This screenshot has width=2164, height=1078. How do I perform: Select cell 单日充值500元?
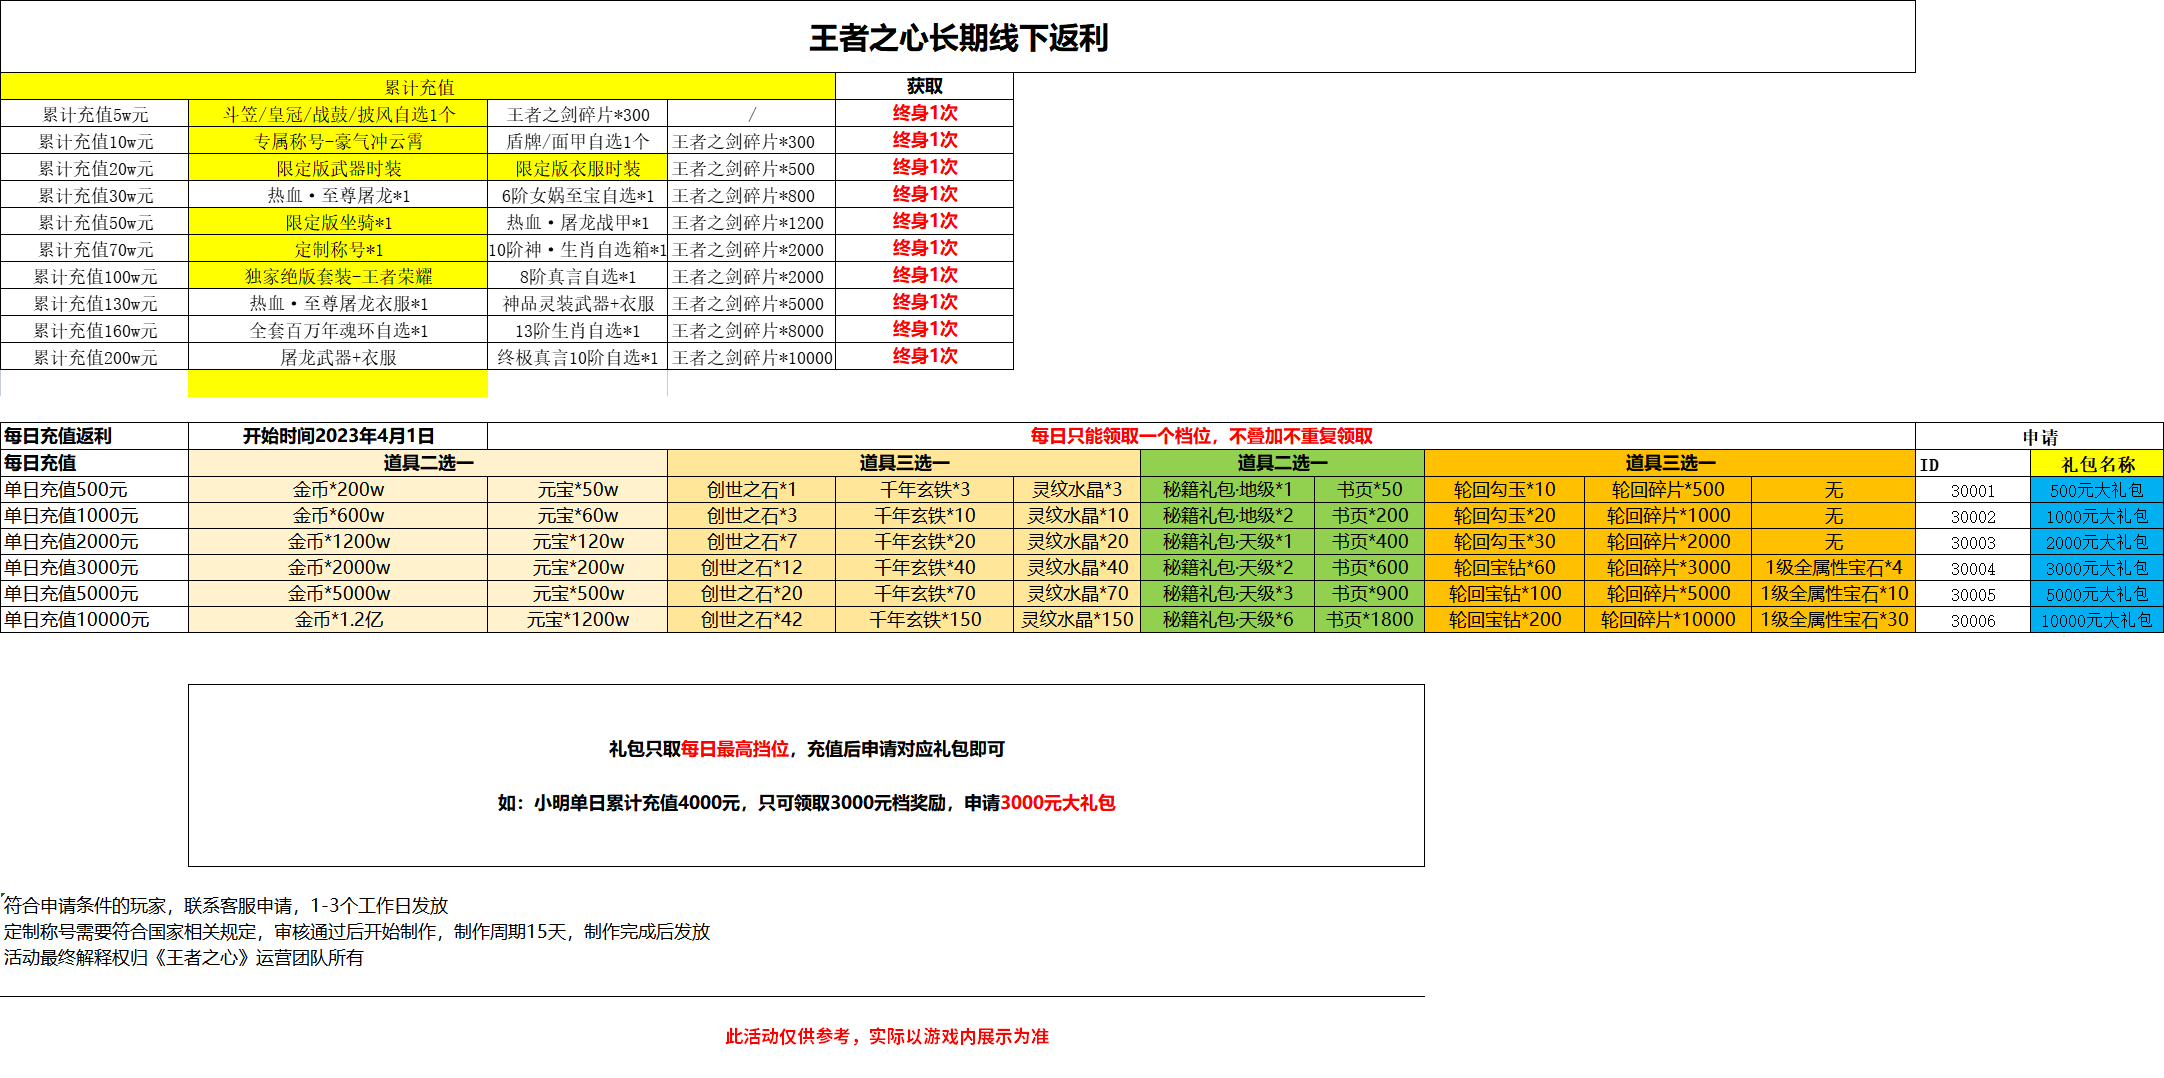[95, 490]
